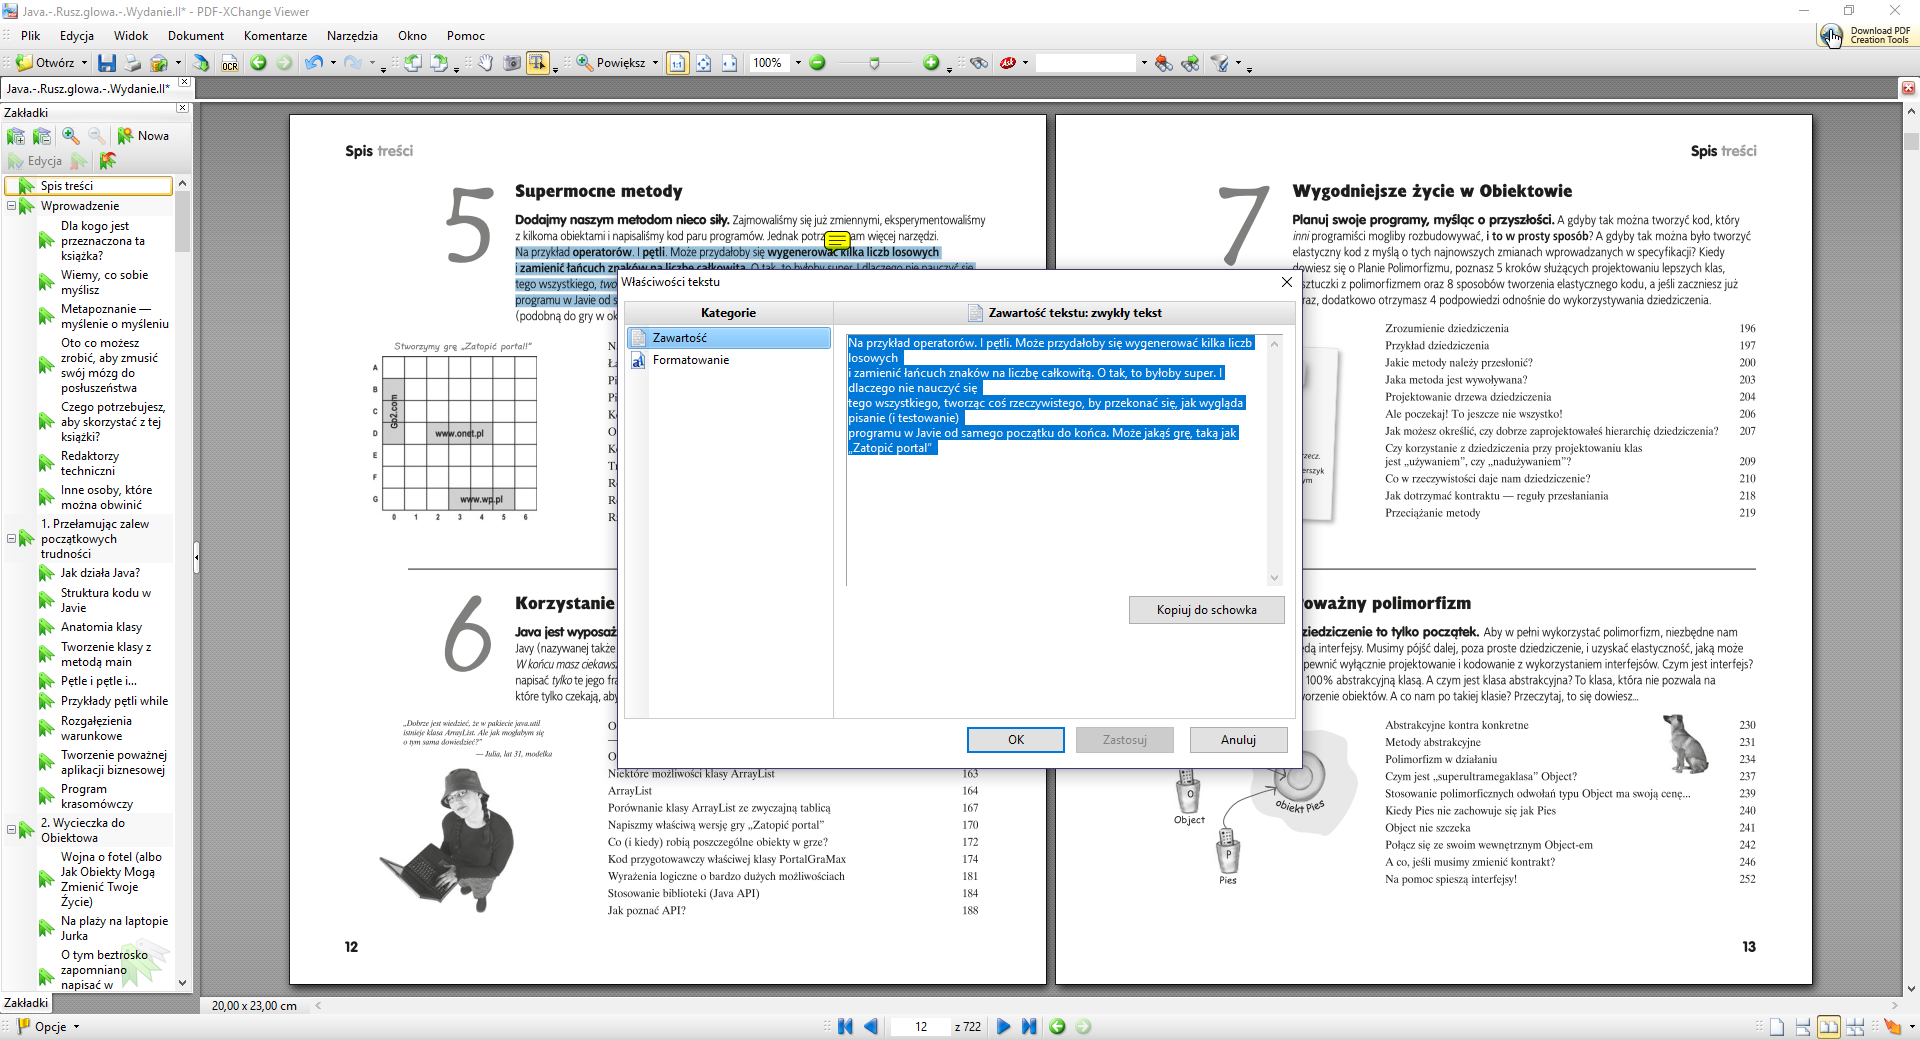The width and height of the screenshot is (1920, 1040).
Task: Collapse the '2. Wycieczka do Obiektowa' bookmark
Action: [12, 830]
